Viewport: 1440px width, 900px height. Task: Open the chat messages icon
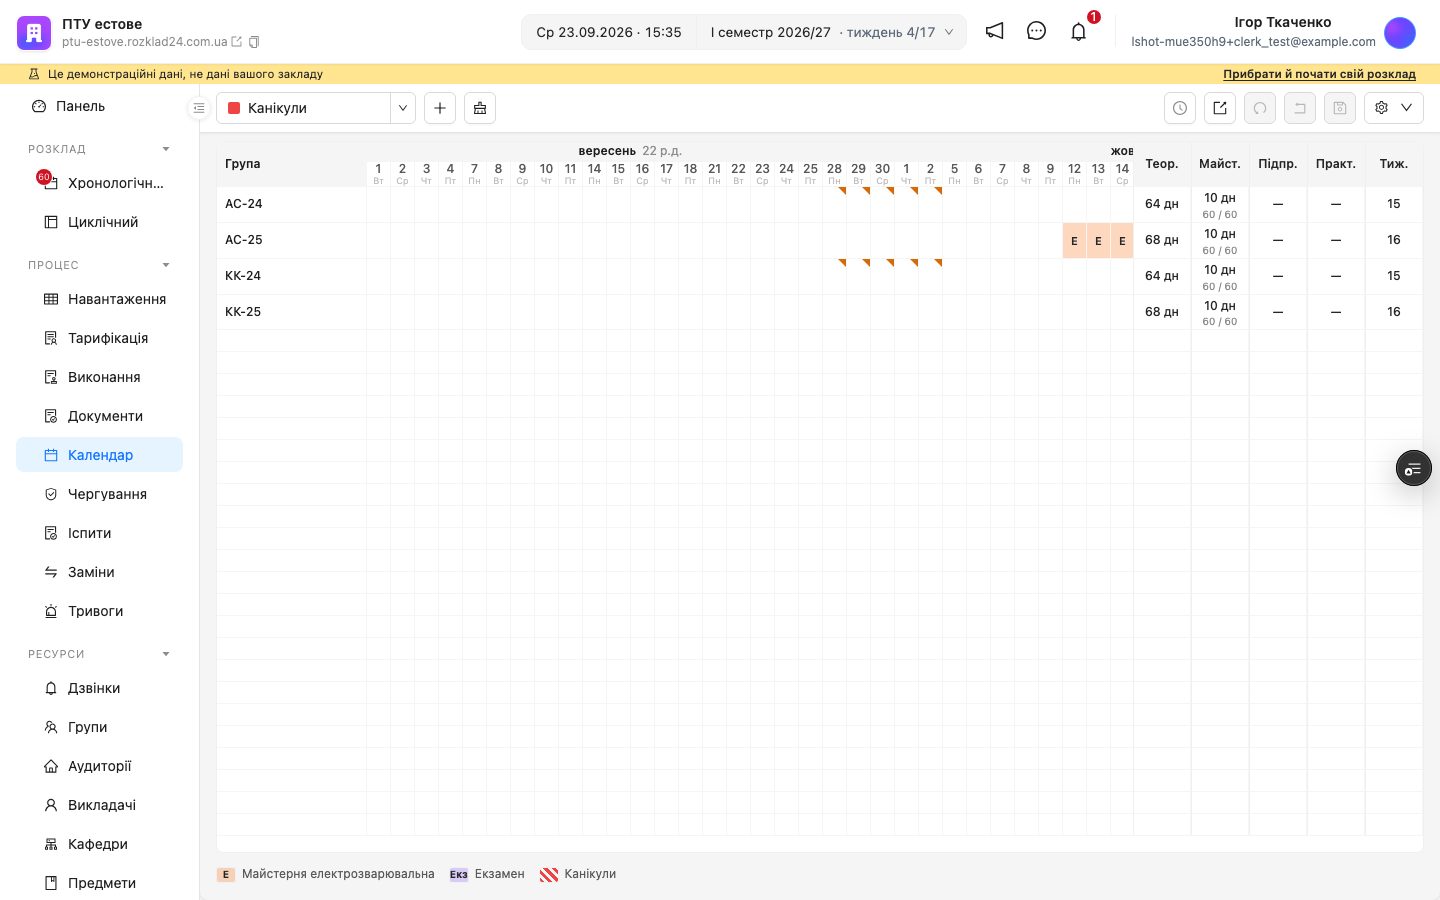tap(1036, 31)
